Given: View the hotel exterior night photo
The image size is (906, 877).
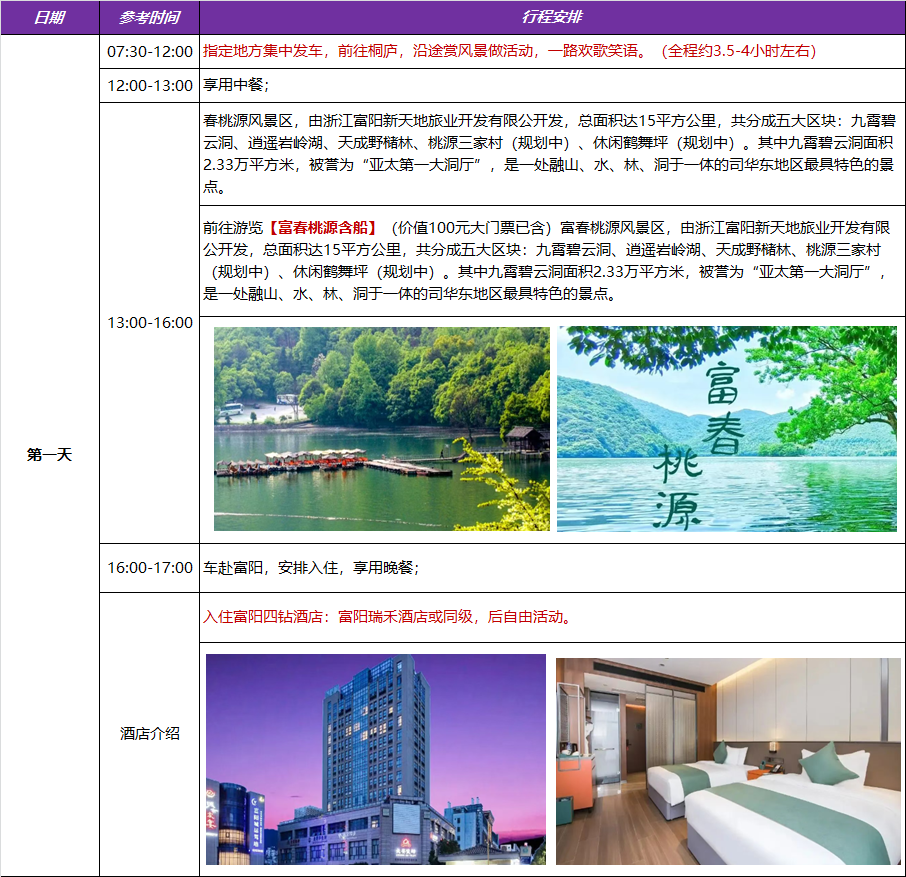Looking at the screenshot, I should (x=375, y=759).
